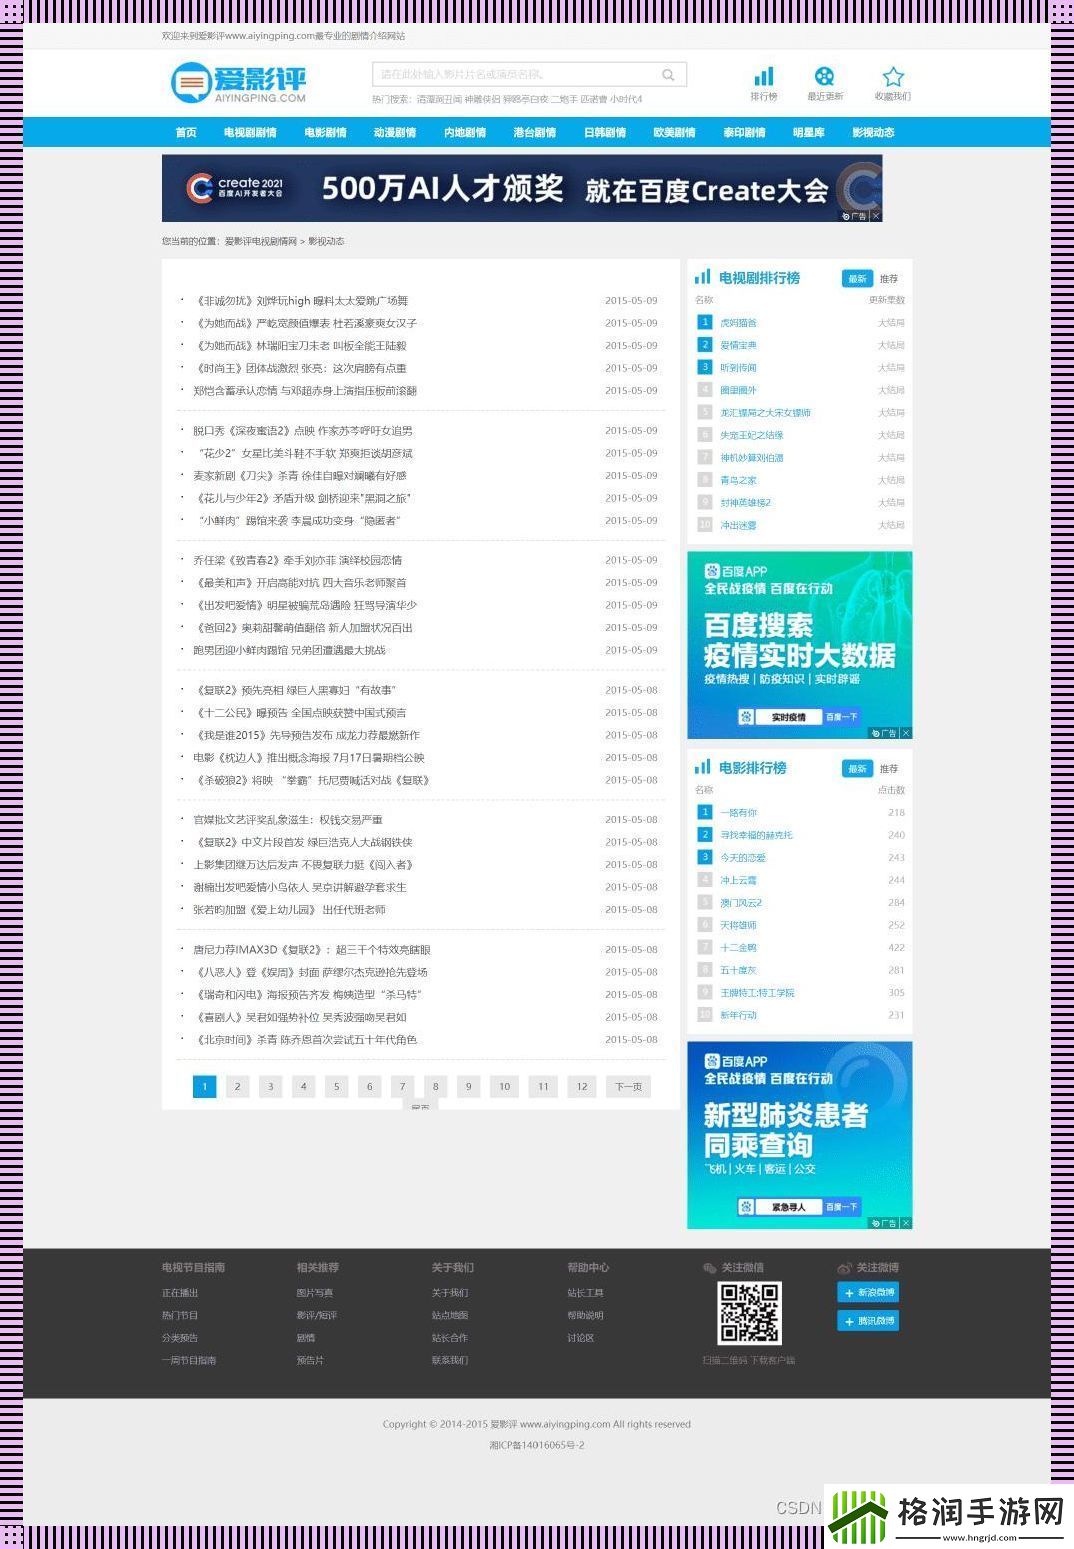Click the 收藏我们 star icon
This screenshot has height=1549, width=1074.
(892, 76)
